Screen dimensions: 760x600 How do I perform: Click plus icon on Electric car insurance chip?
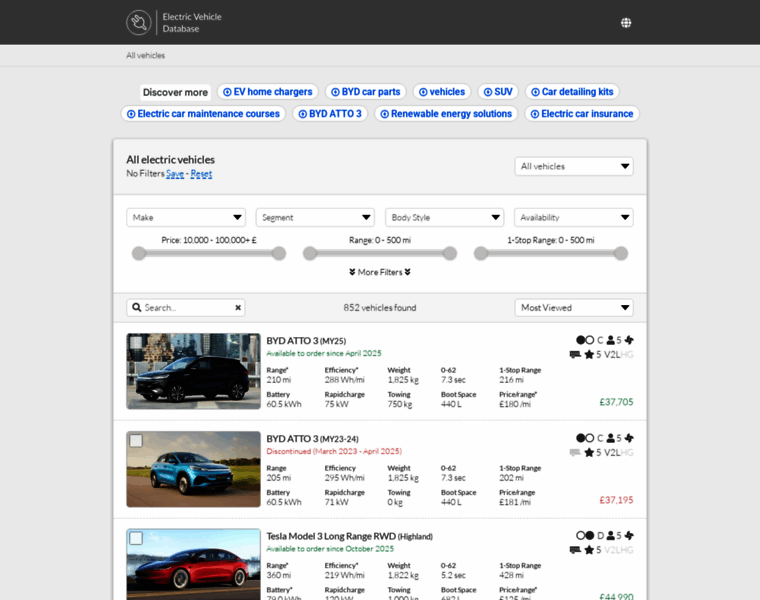point(535,114)
